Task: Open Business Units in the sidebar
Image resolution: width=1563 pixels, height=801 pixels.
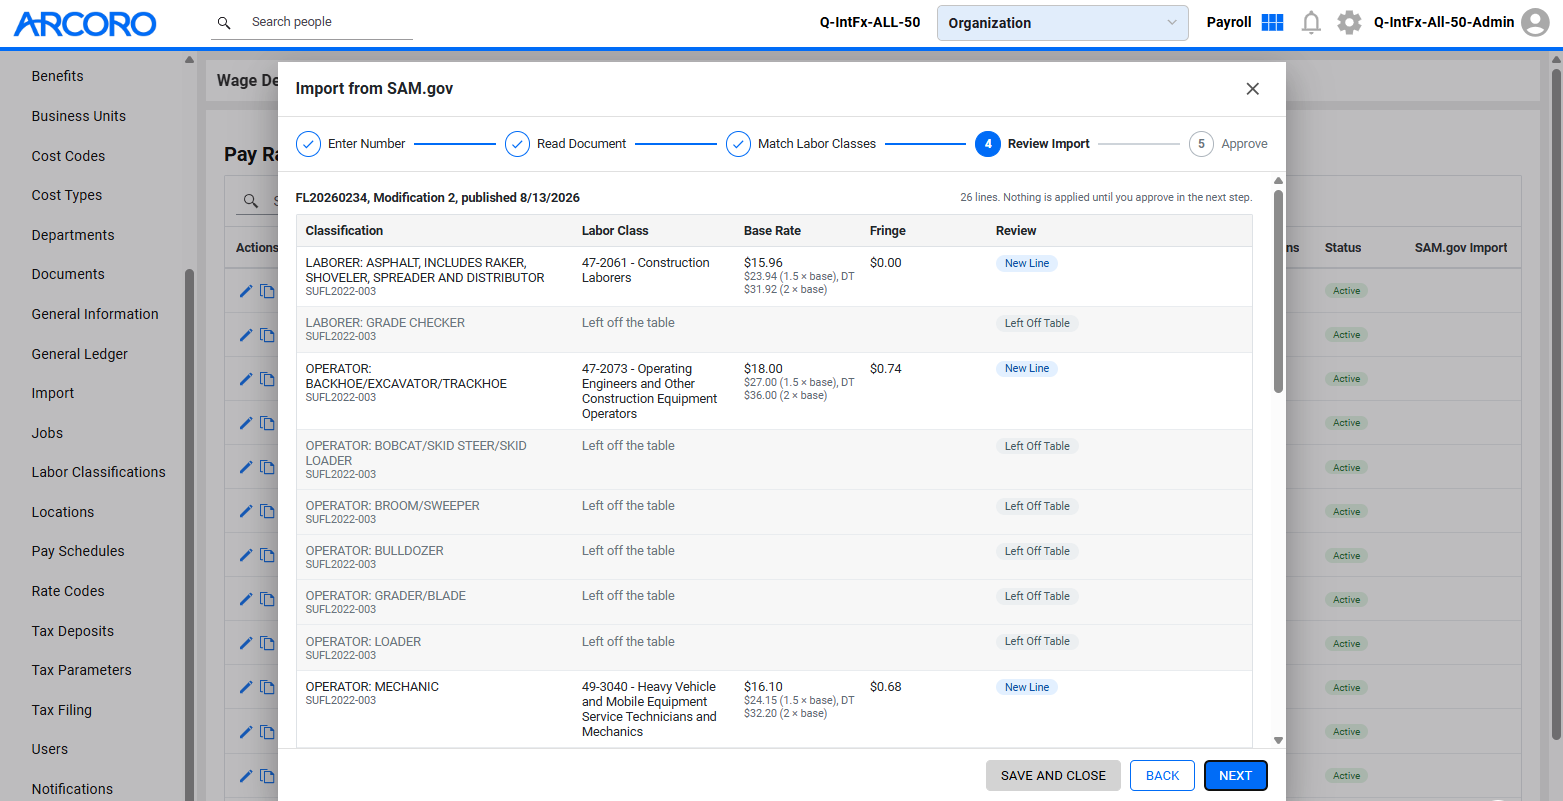Action: (x=79, y=116)
